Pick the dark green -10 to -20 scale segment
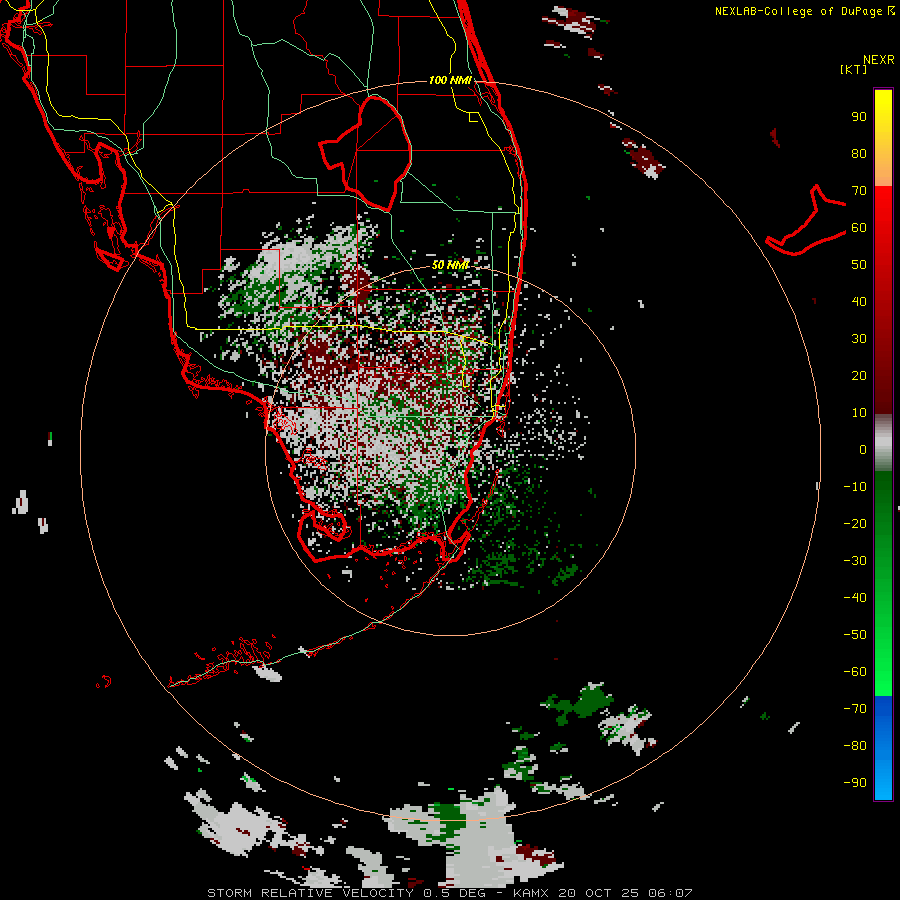 point(883,505)
